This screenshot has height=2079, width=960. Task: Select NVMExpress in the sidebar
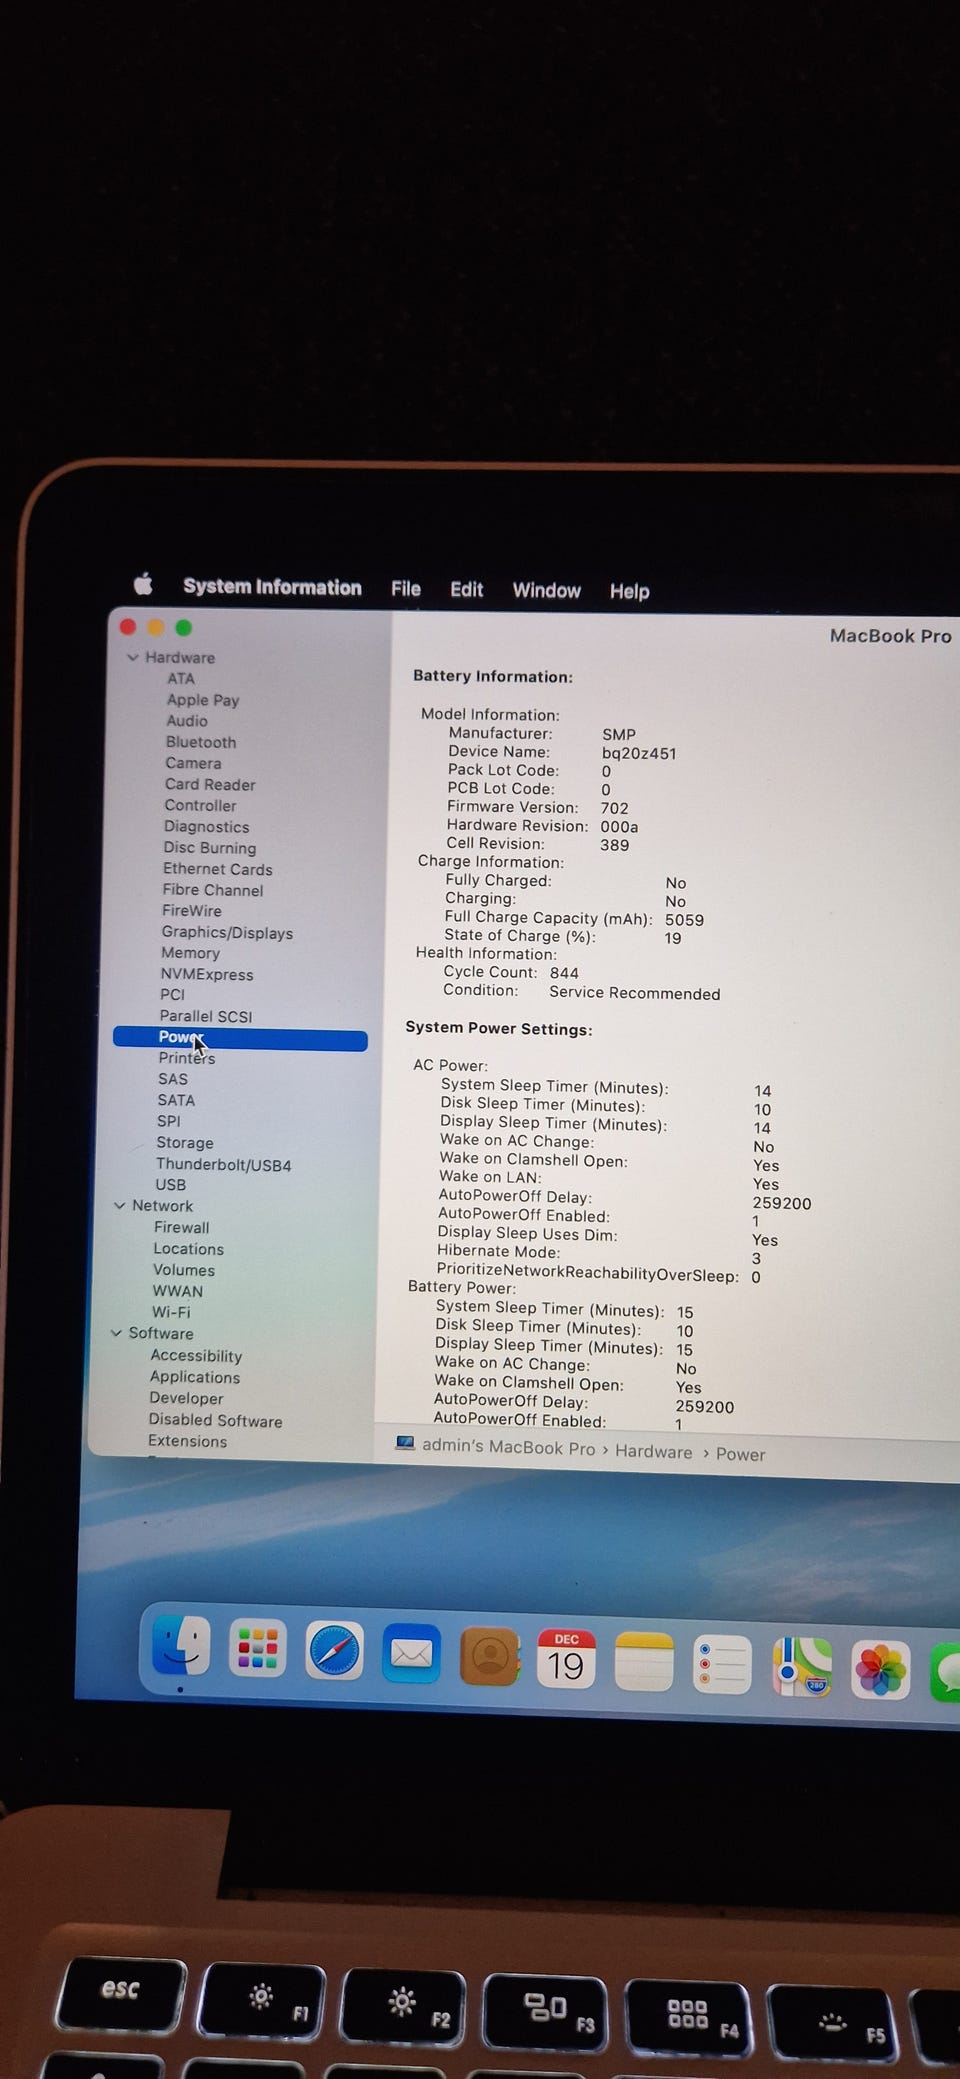tap(207, 975)
